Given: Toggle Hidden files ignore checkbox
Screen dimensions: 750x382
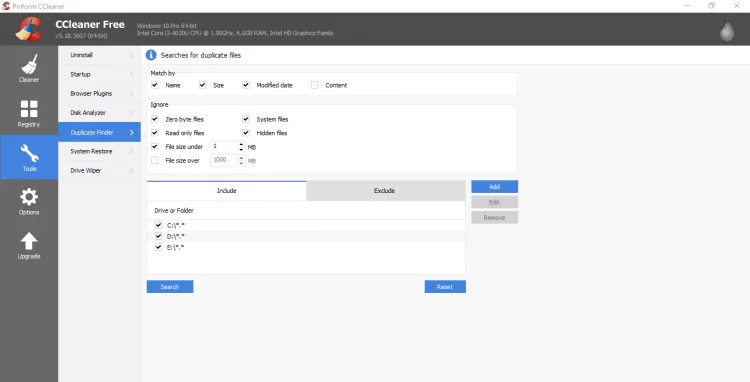Looking at the screenshot, I should [x=246, y=132].
